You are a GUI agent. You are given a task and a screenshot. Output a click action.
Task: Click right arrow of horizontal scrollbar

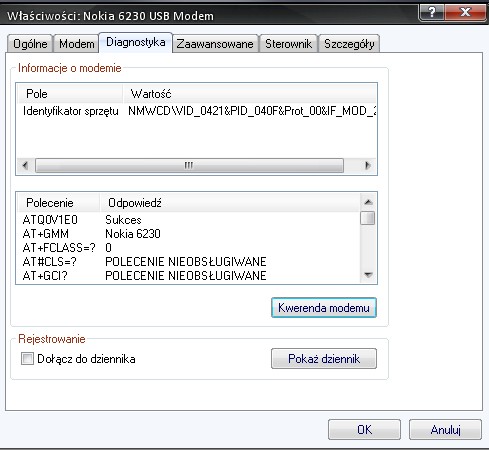click(x=368, y=165)
